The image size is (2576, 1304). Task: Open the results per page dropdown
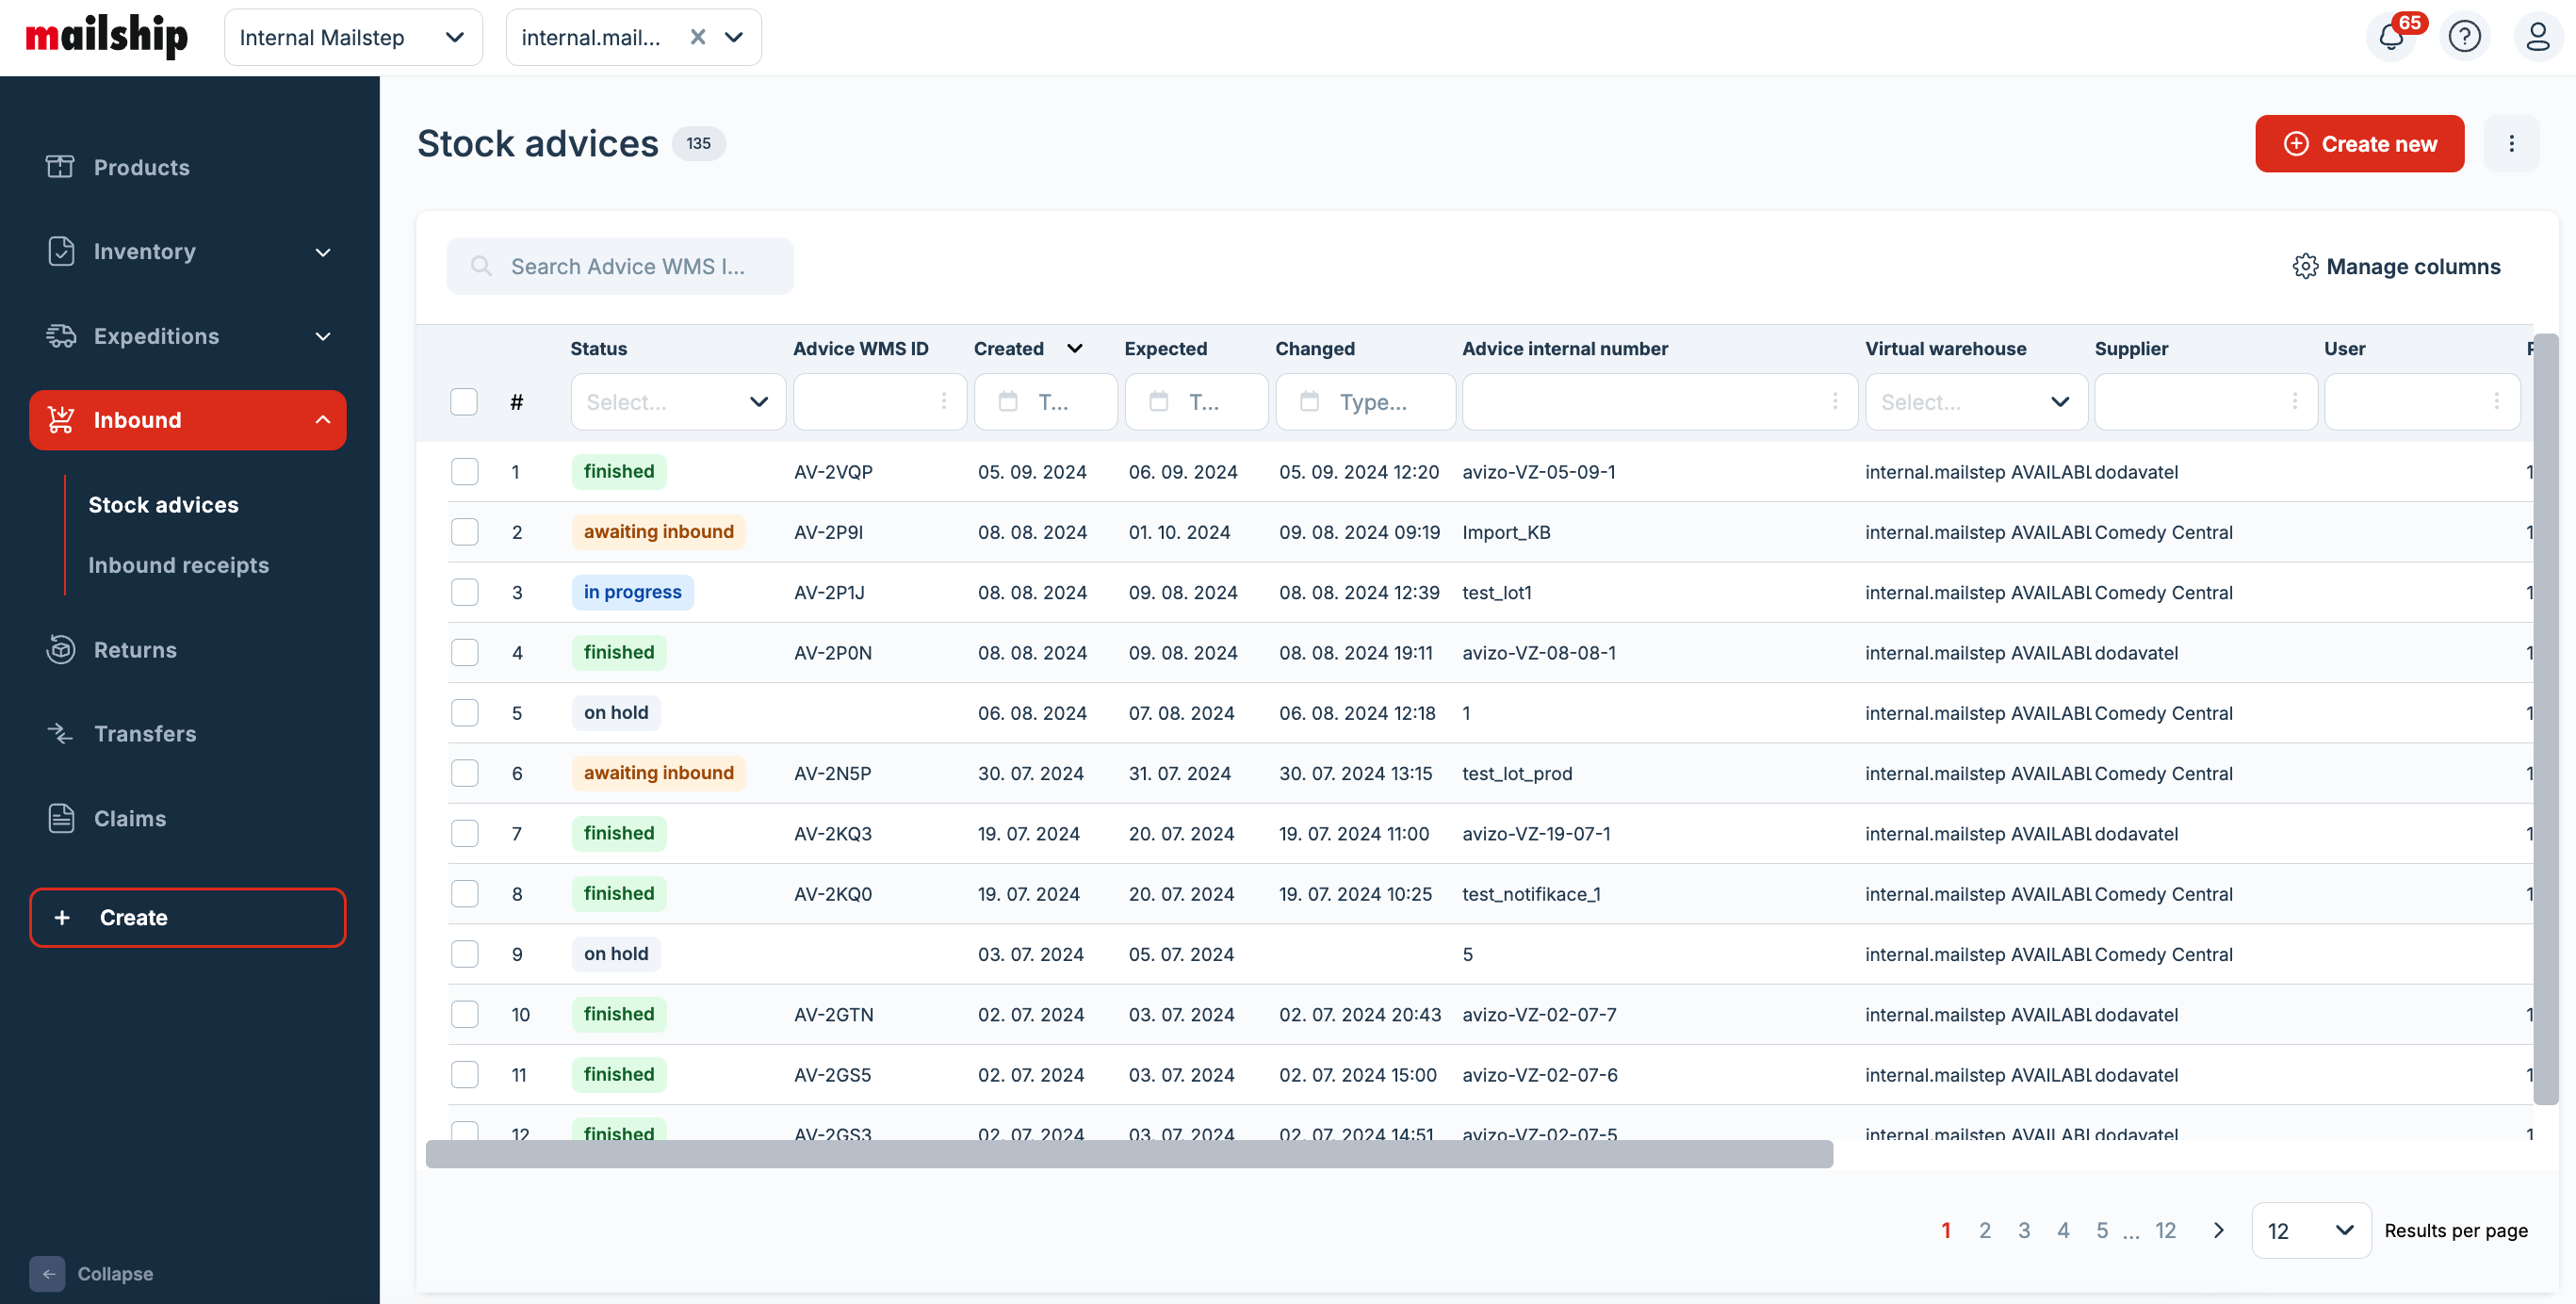2310,1230
